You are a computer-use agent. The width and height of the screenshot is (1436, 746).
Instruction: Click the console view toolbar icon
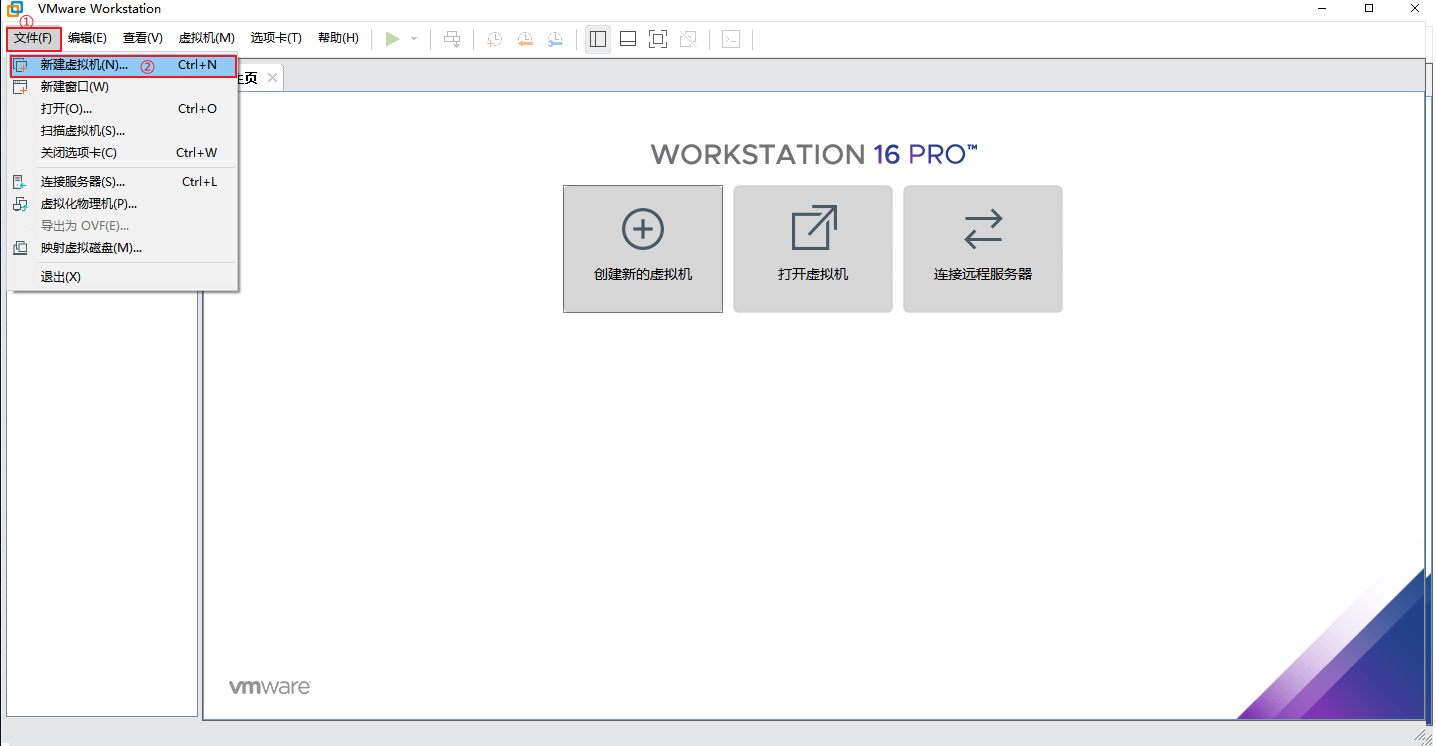pyautogui.click(x=731, y=39)
